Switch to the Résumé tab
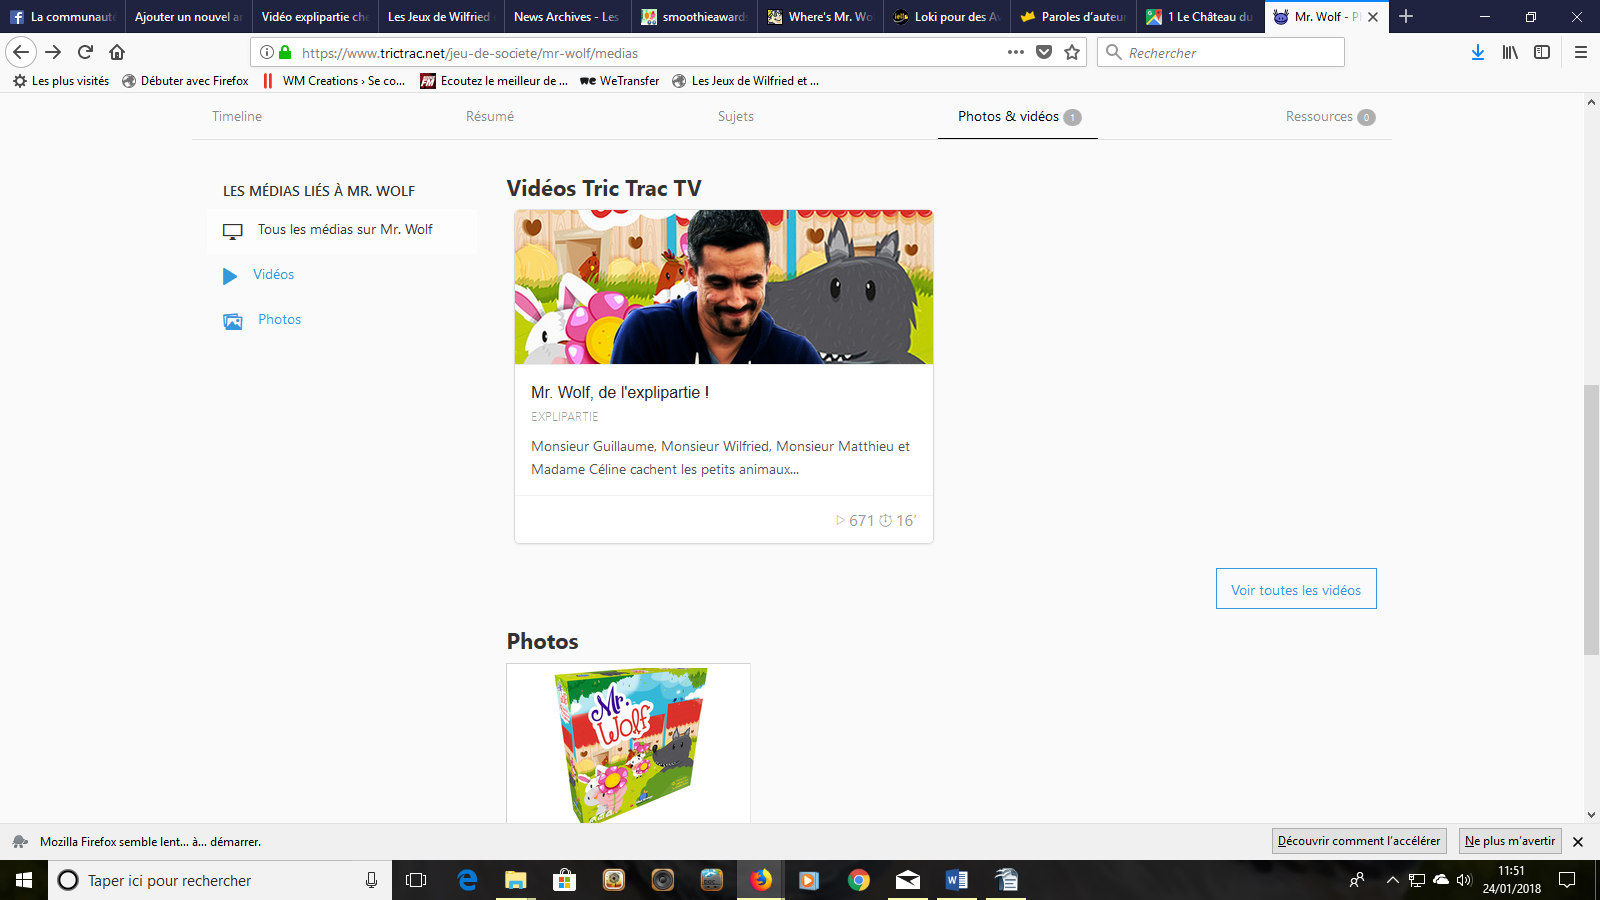This screenshot has width=1600, height=900. (x=489, y=116)
